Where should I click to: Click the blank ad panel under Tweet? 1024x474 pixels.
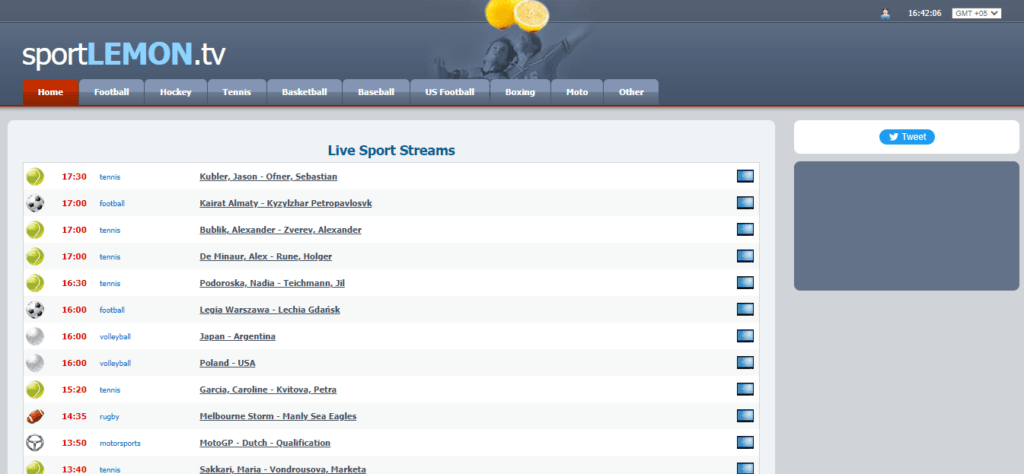906,226
